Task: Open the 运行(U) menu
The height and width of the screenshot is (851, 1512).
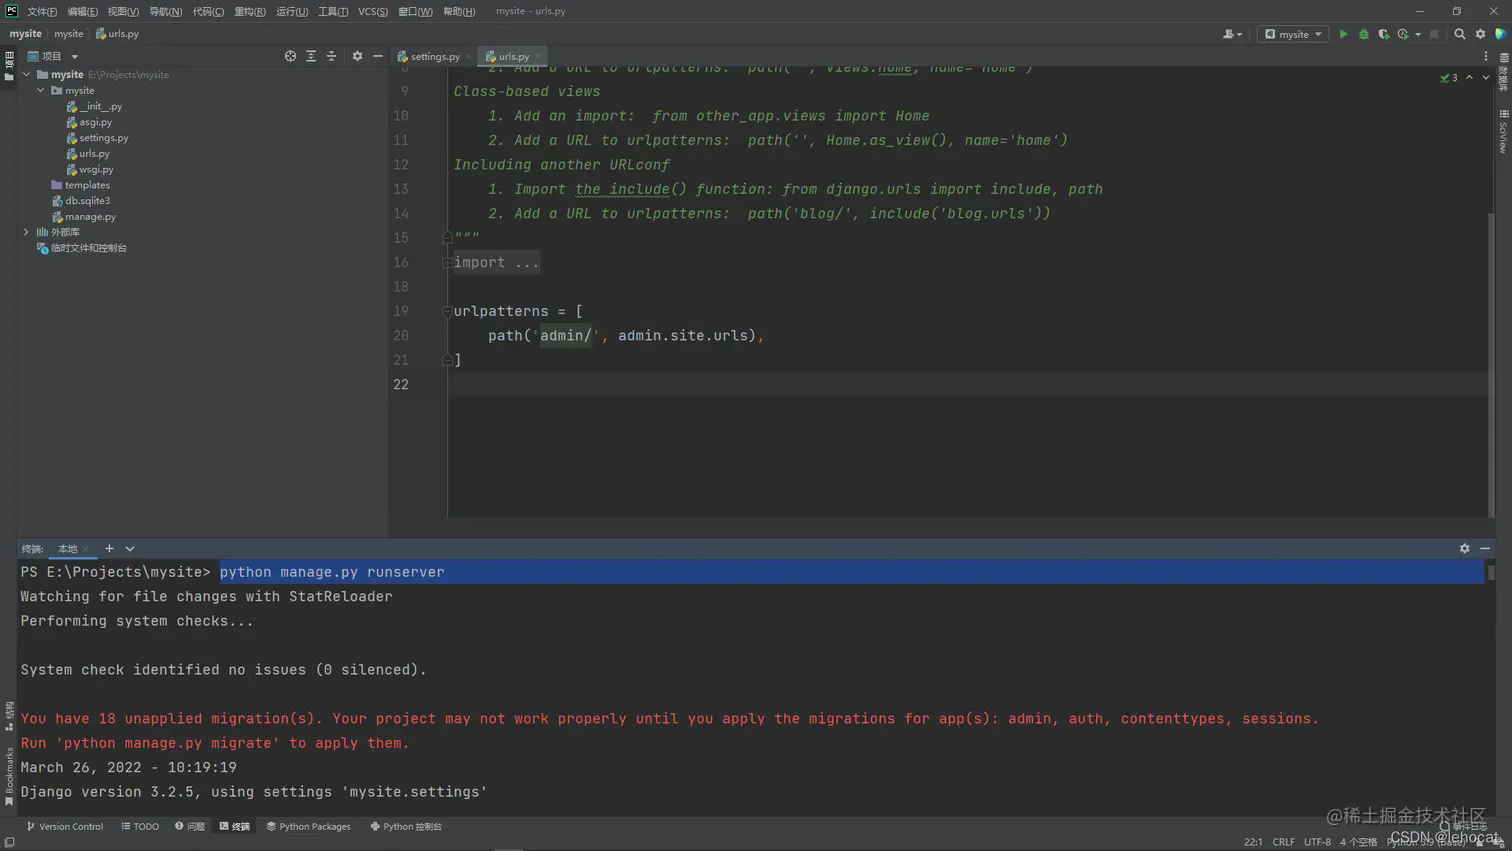Action: click(x=292, y=11)
